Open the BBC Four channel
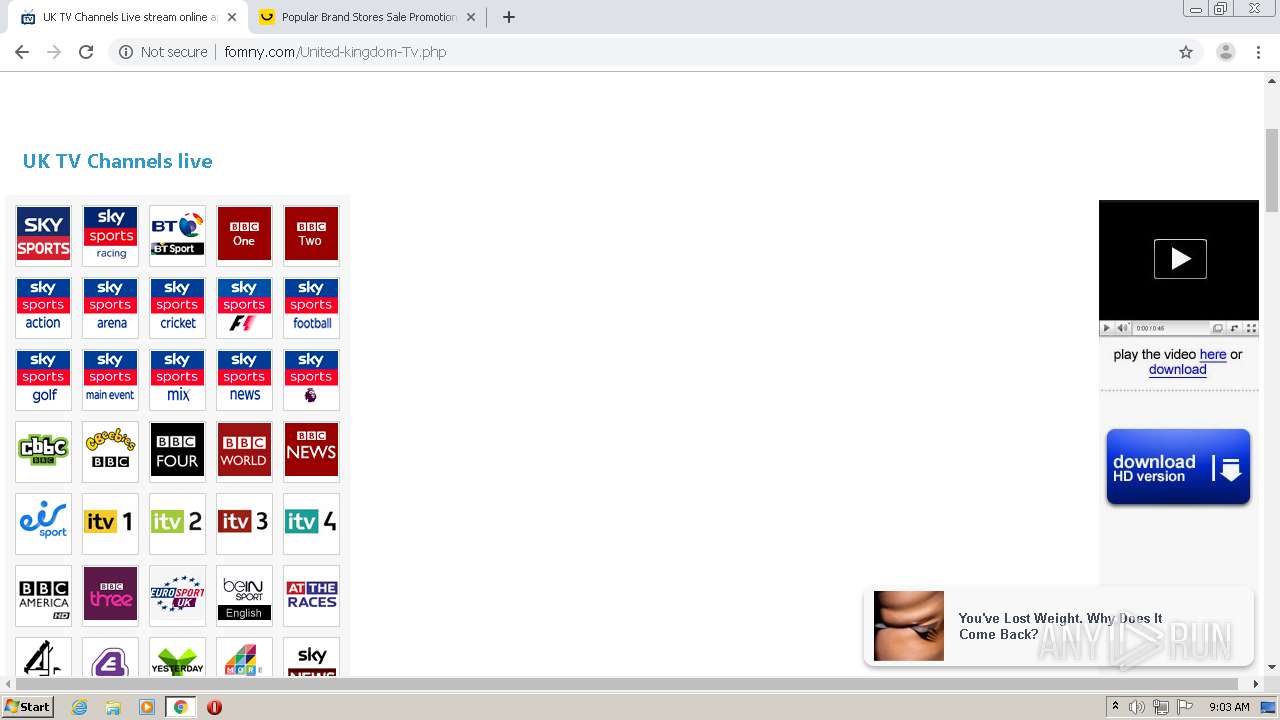Screen dimensions: 1280x720 point(177,452)
